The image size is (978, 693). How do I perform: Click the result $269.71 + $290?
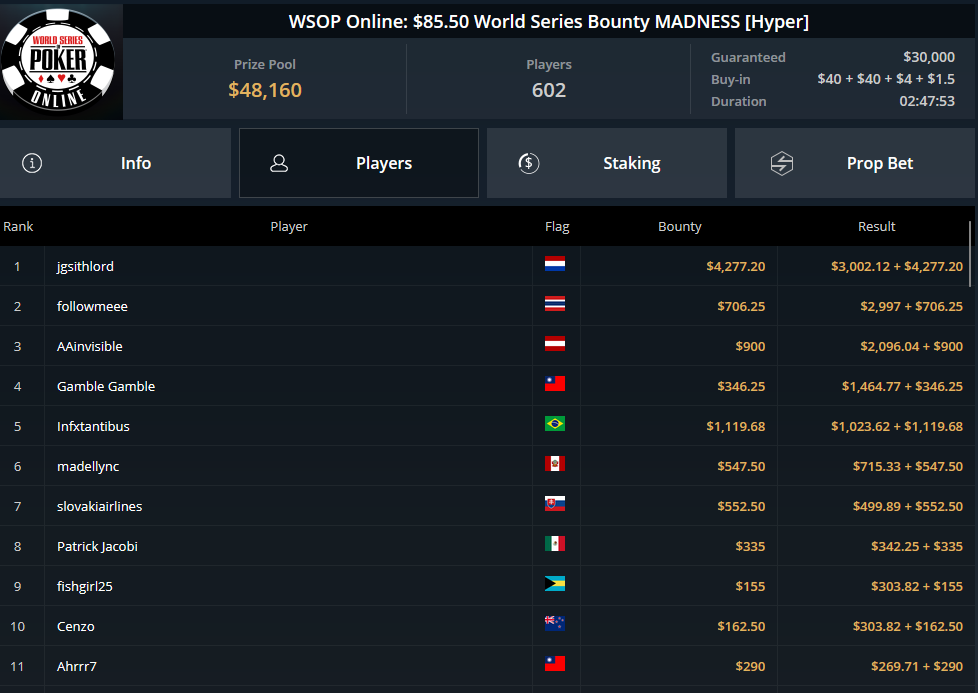pyautogui.click(x=917, y=666)
